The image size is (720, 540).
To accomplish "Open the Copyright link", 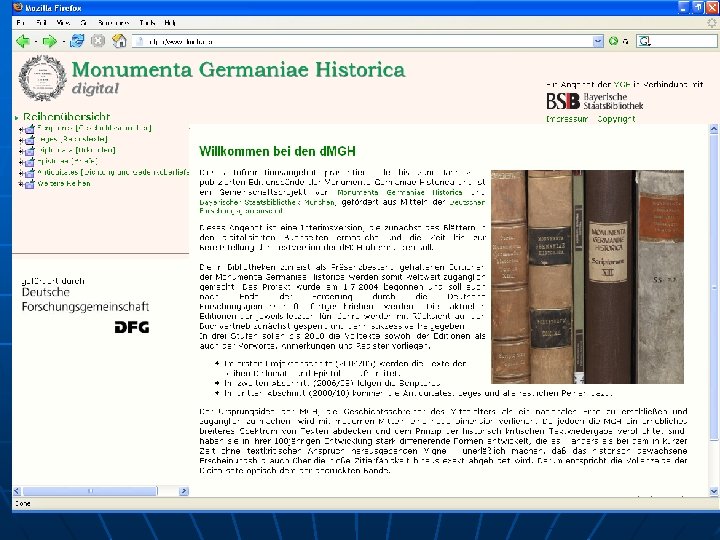I will pos(616,119).
